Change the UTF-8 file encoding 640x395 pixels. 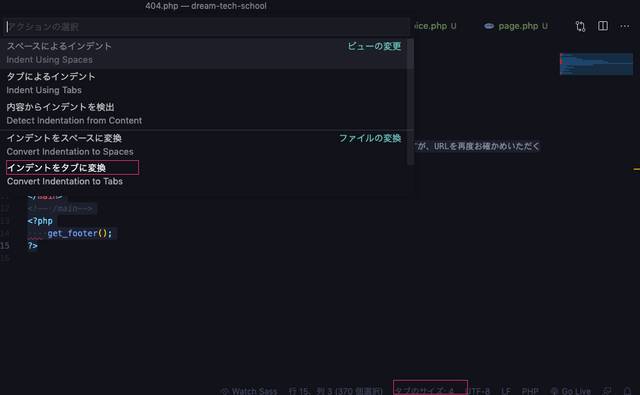478,391
